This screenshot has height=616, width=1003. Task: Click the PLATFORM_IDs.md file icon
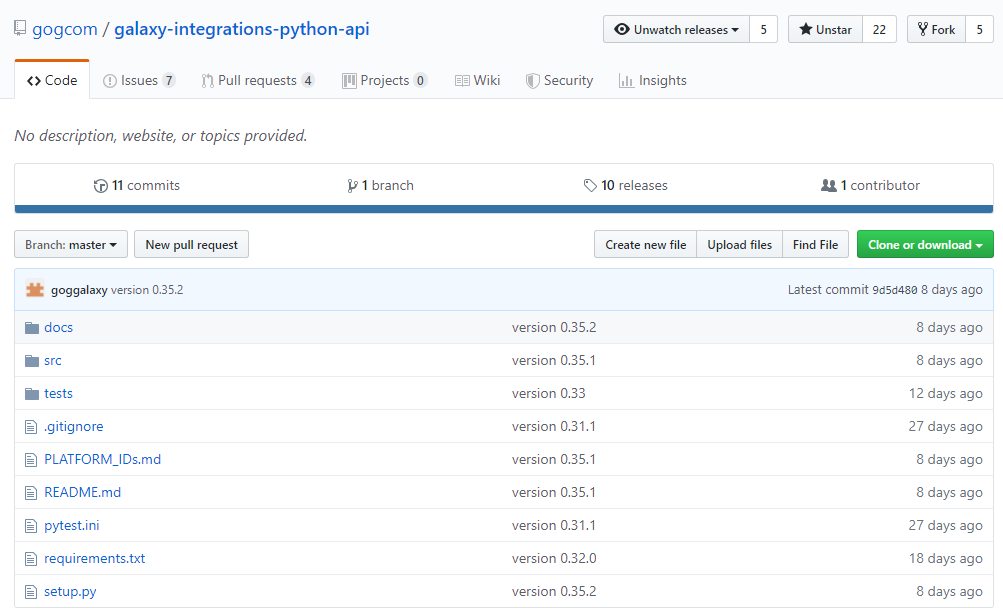(x=31, y=460)
